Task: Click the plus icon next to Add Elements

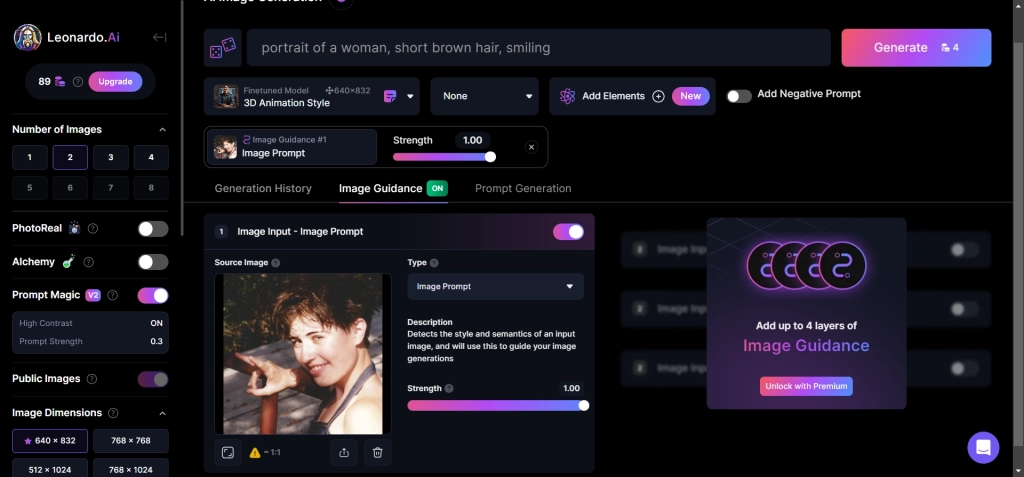Action: coord(658,96)
